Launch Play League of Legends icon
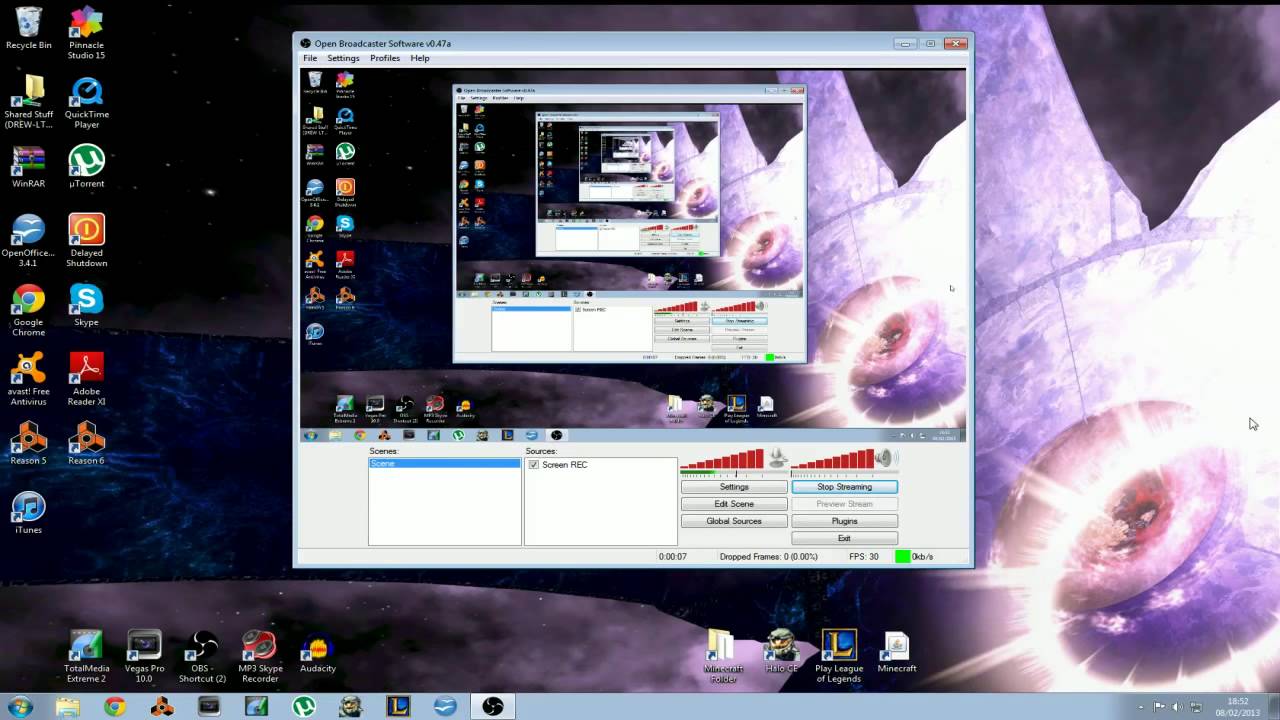This screenshot has height=720, width=1280. [x=839, y=656]
